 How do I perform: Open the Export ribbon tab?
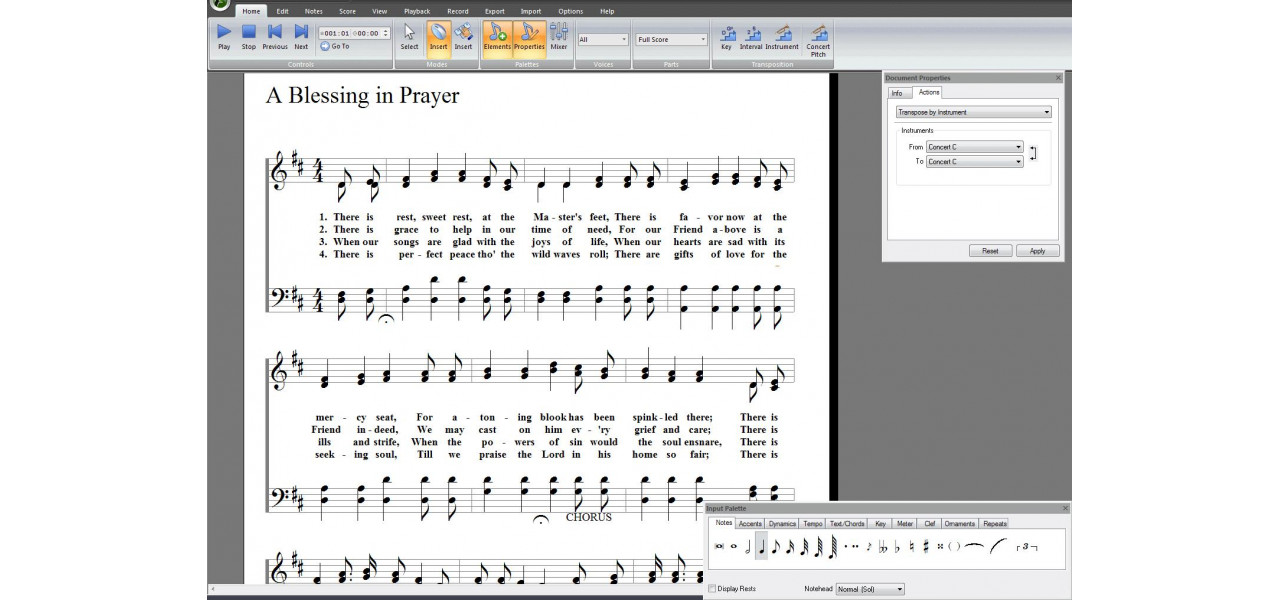point(495,11)
